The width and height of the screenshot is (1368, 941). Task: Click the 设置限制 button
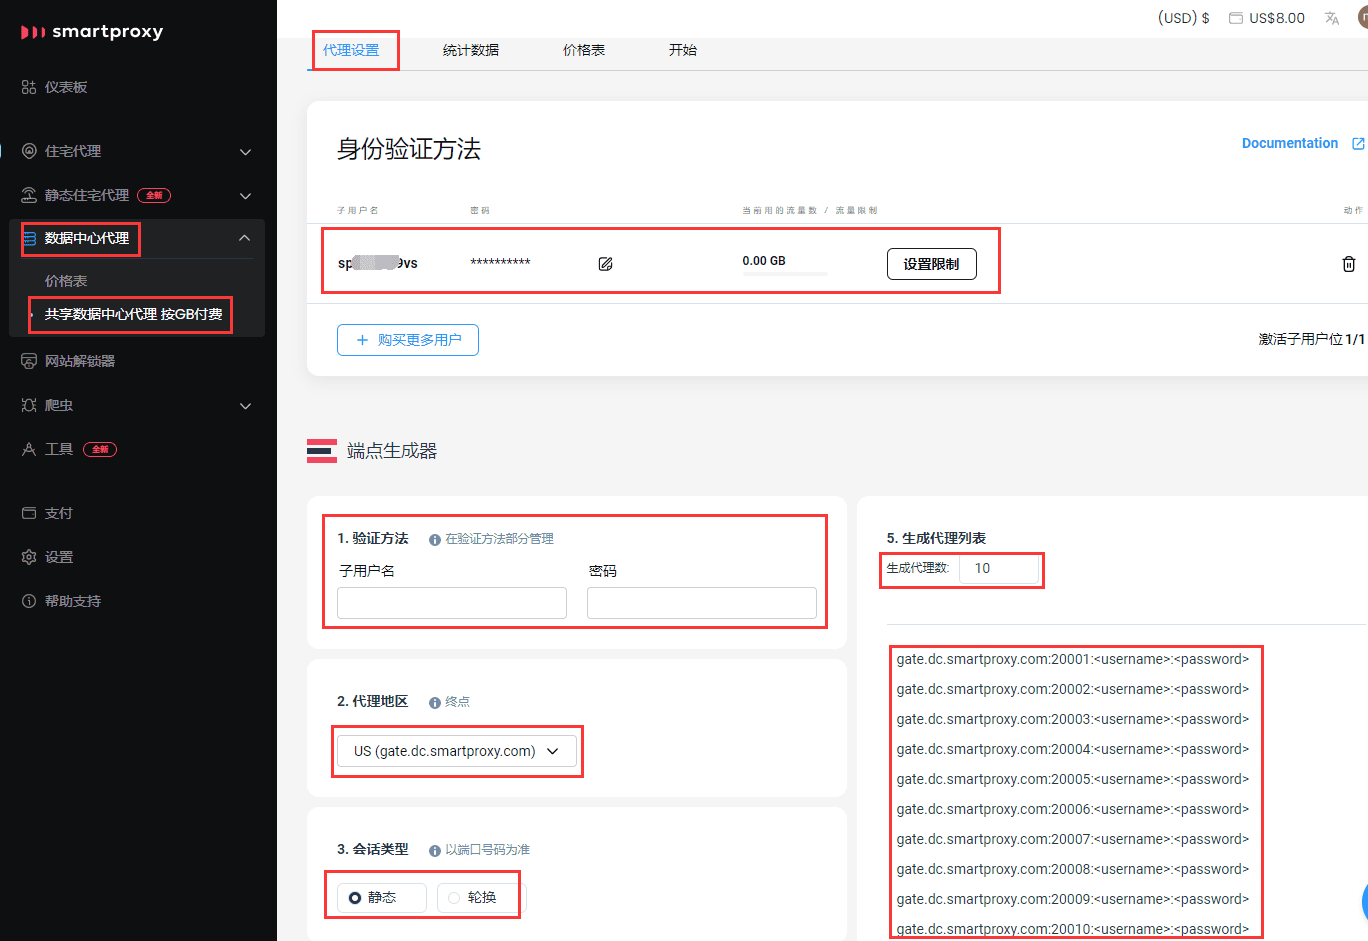[x=931, y=264]
